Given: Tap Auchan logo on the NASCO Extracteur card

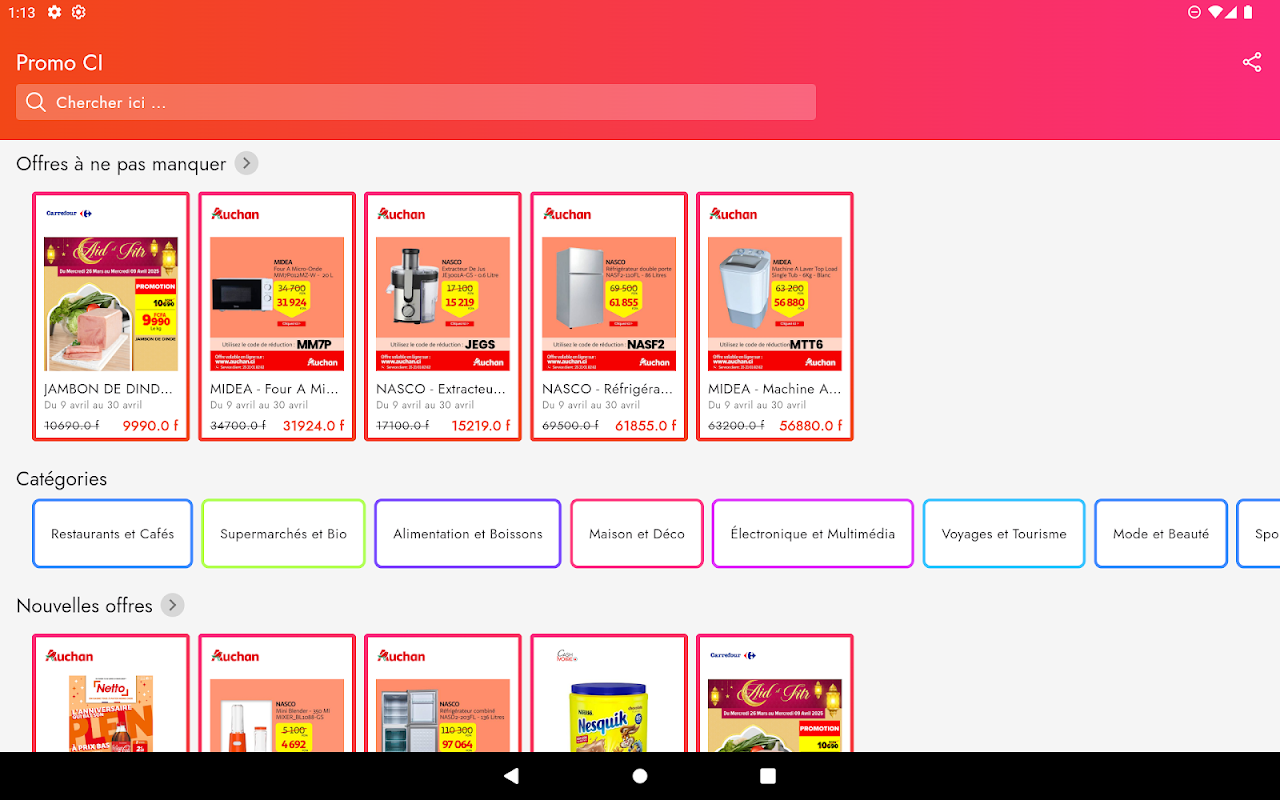Looking at the screenshot, I should [401, 214].
